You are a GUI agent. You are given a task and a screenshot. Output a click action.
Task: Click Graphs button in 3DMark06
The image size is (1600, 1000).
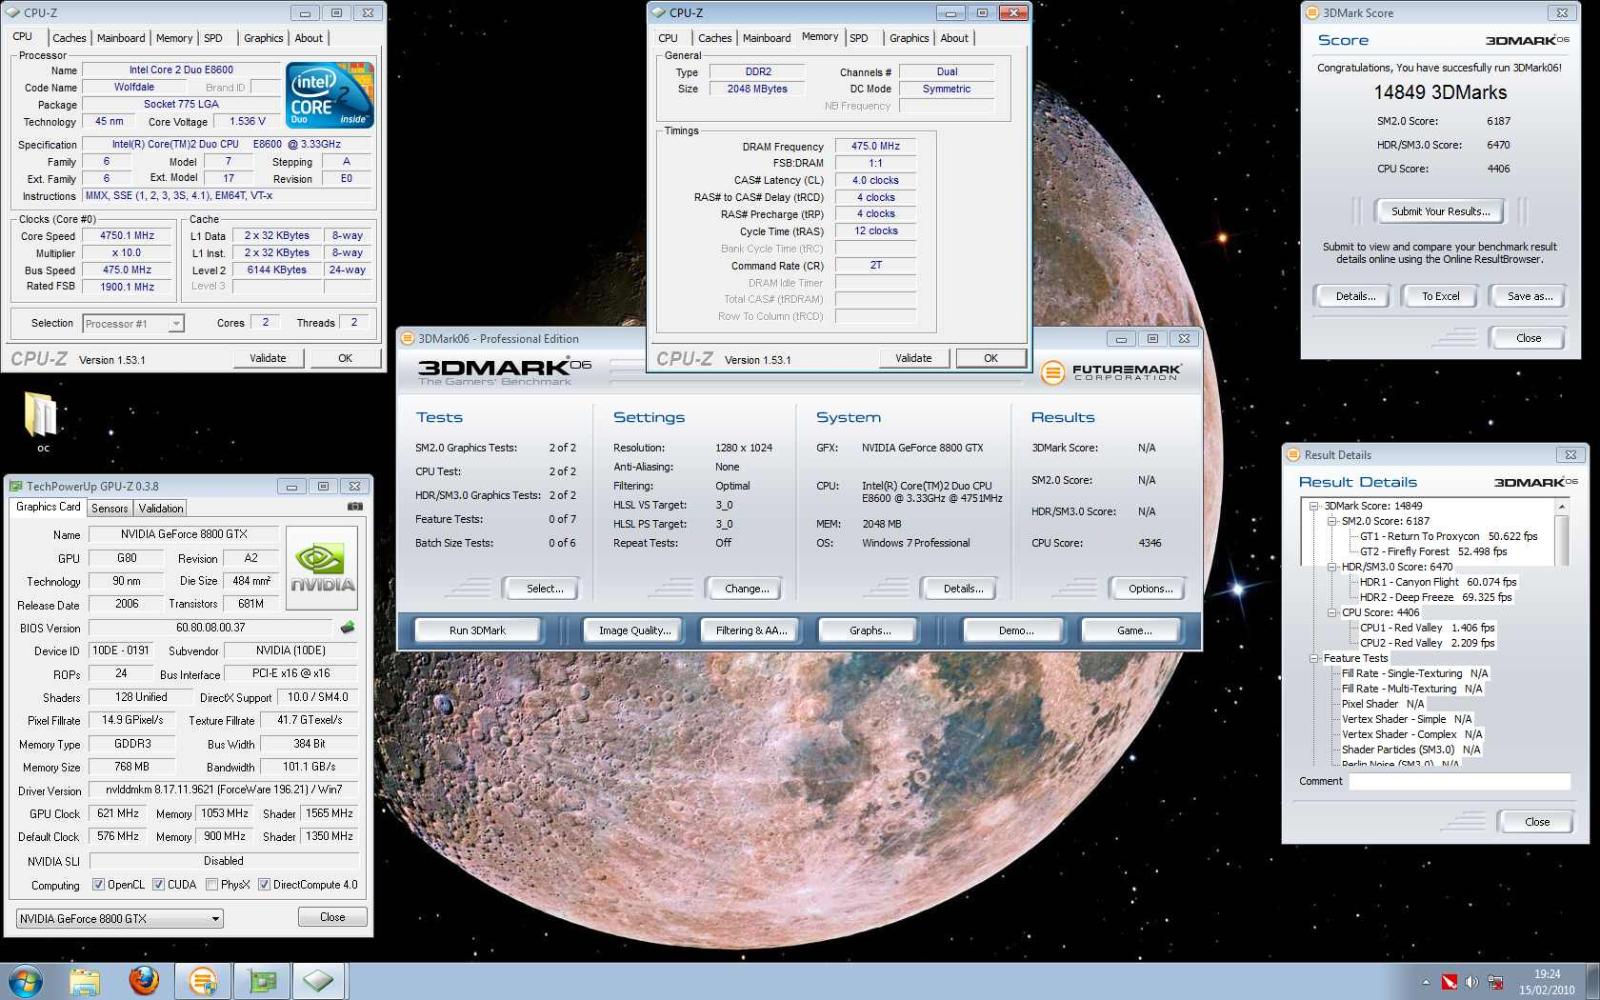click(x=870, y=630)
